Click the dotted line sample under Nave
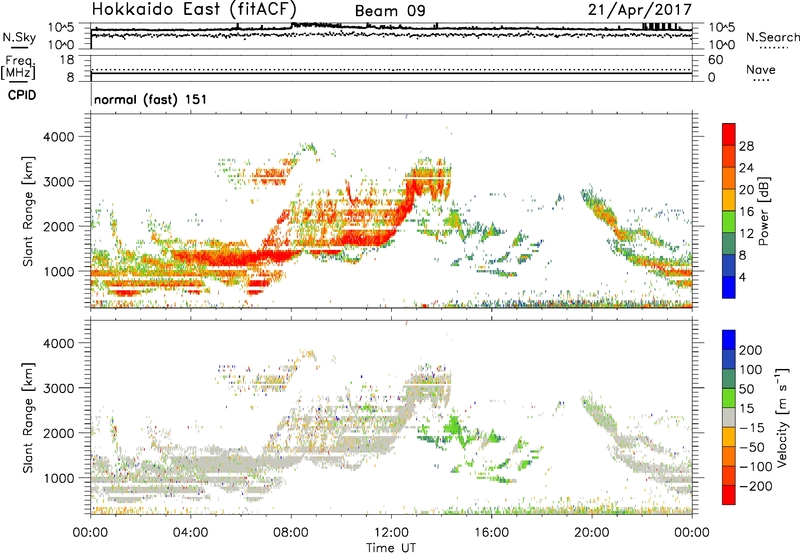Screen dimensions: 800x554 click(761, 80)
